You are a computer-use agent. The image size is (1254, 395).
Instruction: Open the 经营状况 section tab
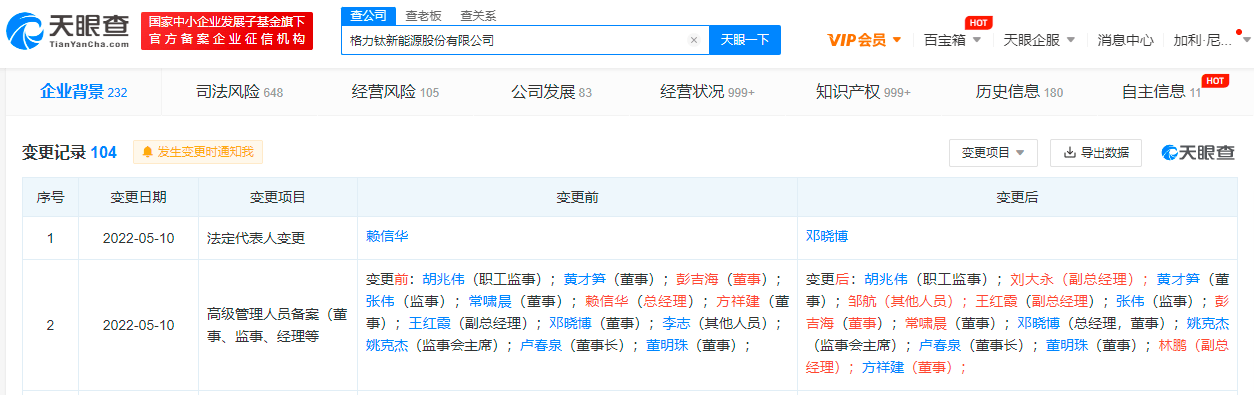[x=707, y=92]
